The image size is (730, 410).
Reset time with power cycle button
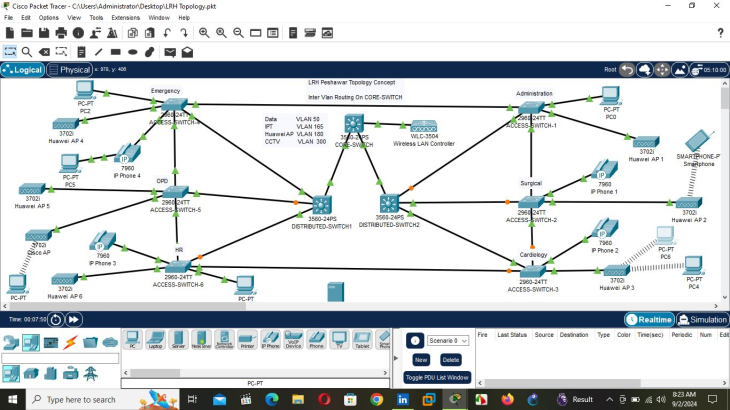click(x=55, y=320)
